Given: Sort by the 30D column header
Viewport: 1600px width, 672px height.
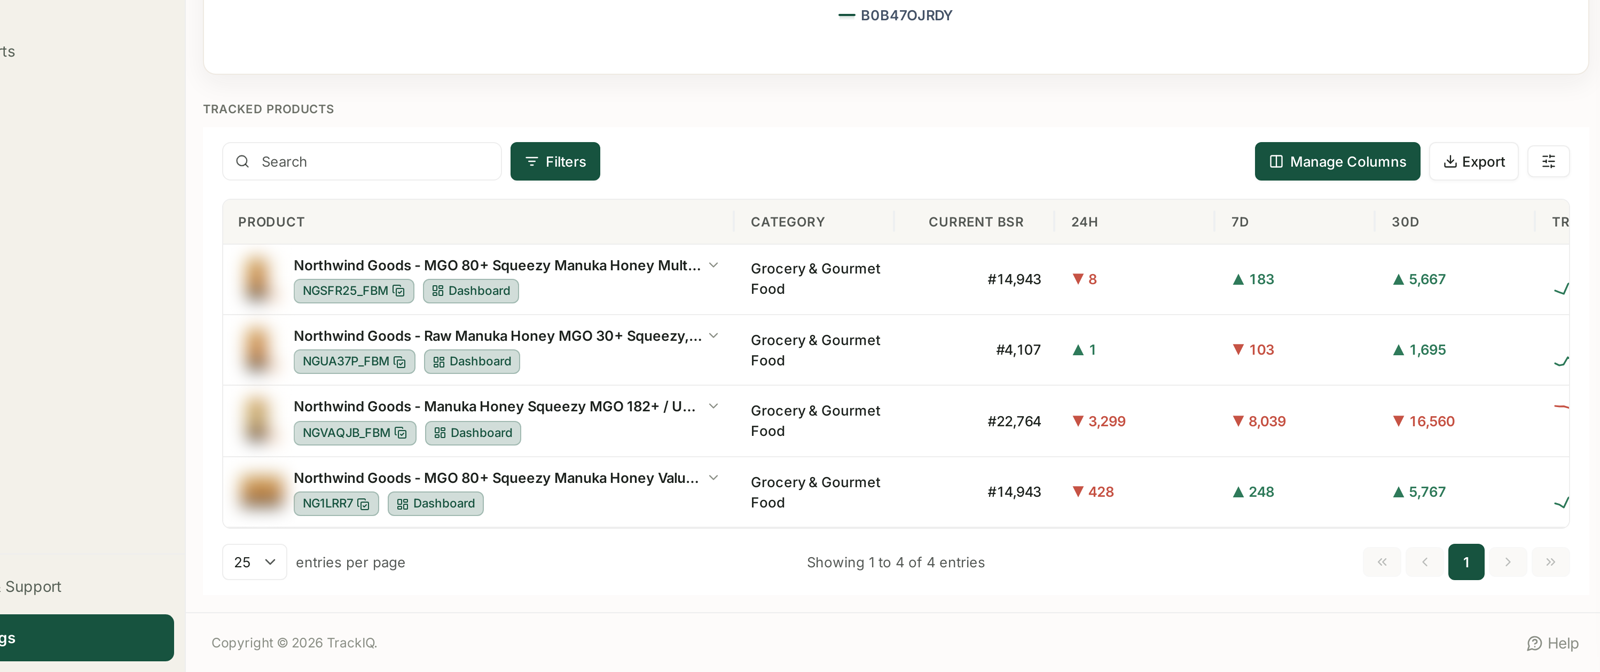Looking at the screenshot, I should [1405, 222].
